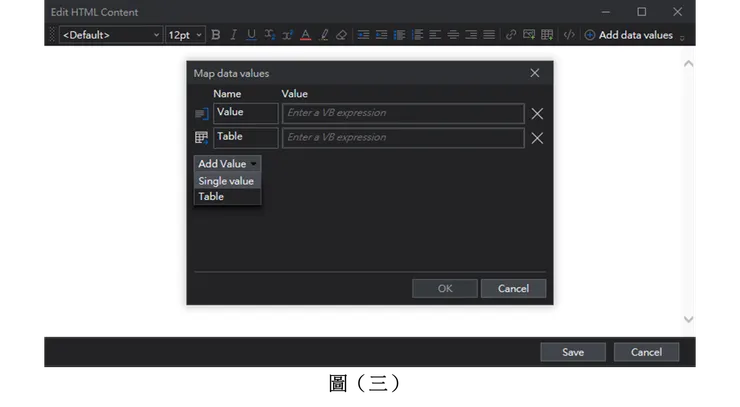The image size is (740, 407).
Task: Focus the VB expression field for Value
Action: click(403, 113)
